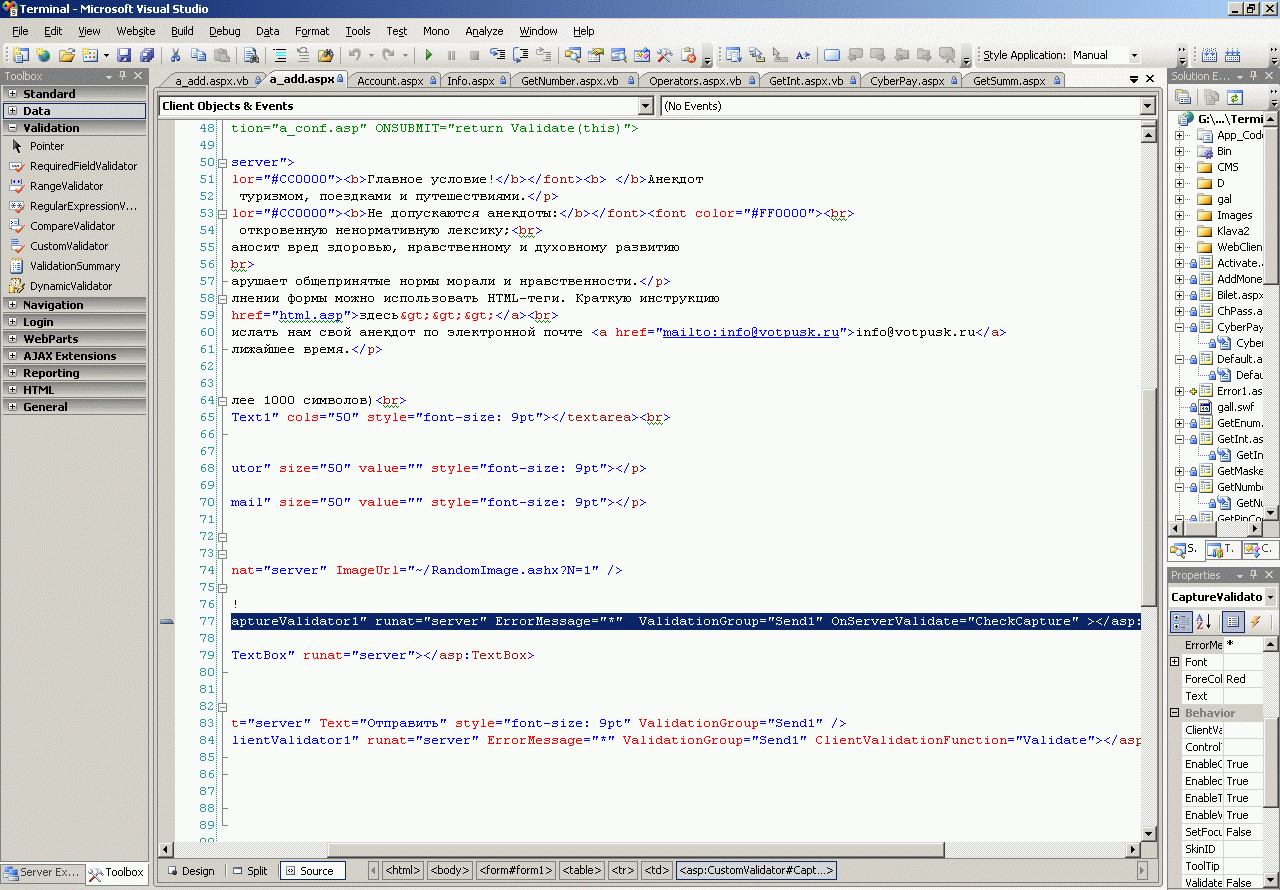Click the Undo arrow icon

tap(354, 56)
